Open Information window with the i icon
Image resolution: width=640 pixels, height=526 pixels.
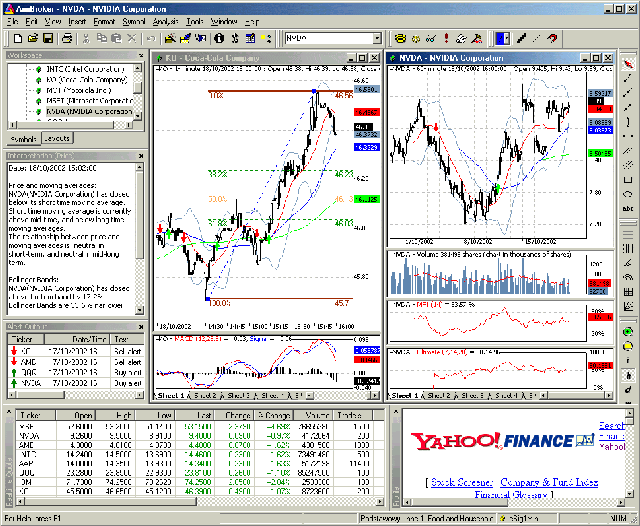click(x=219, y=38)
